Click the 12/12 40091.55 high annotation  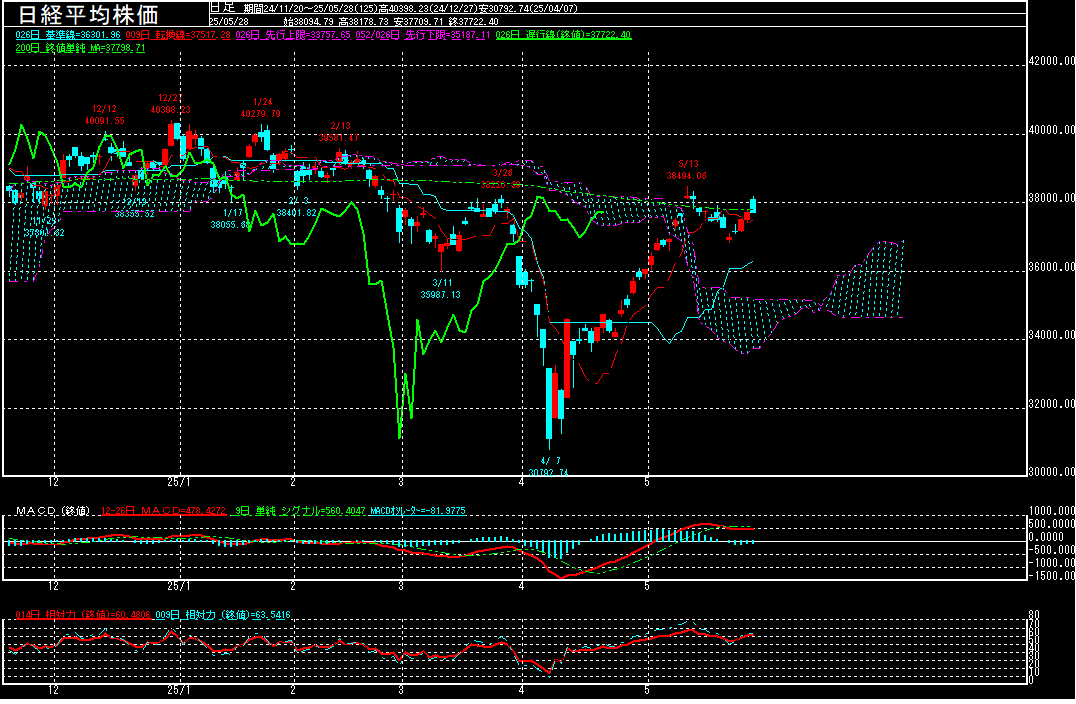pos(104,115)
